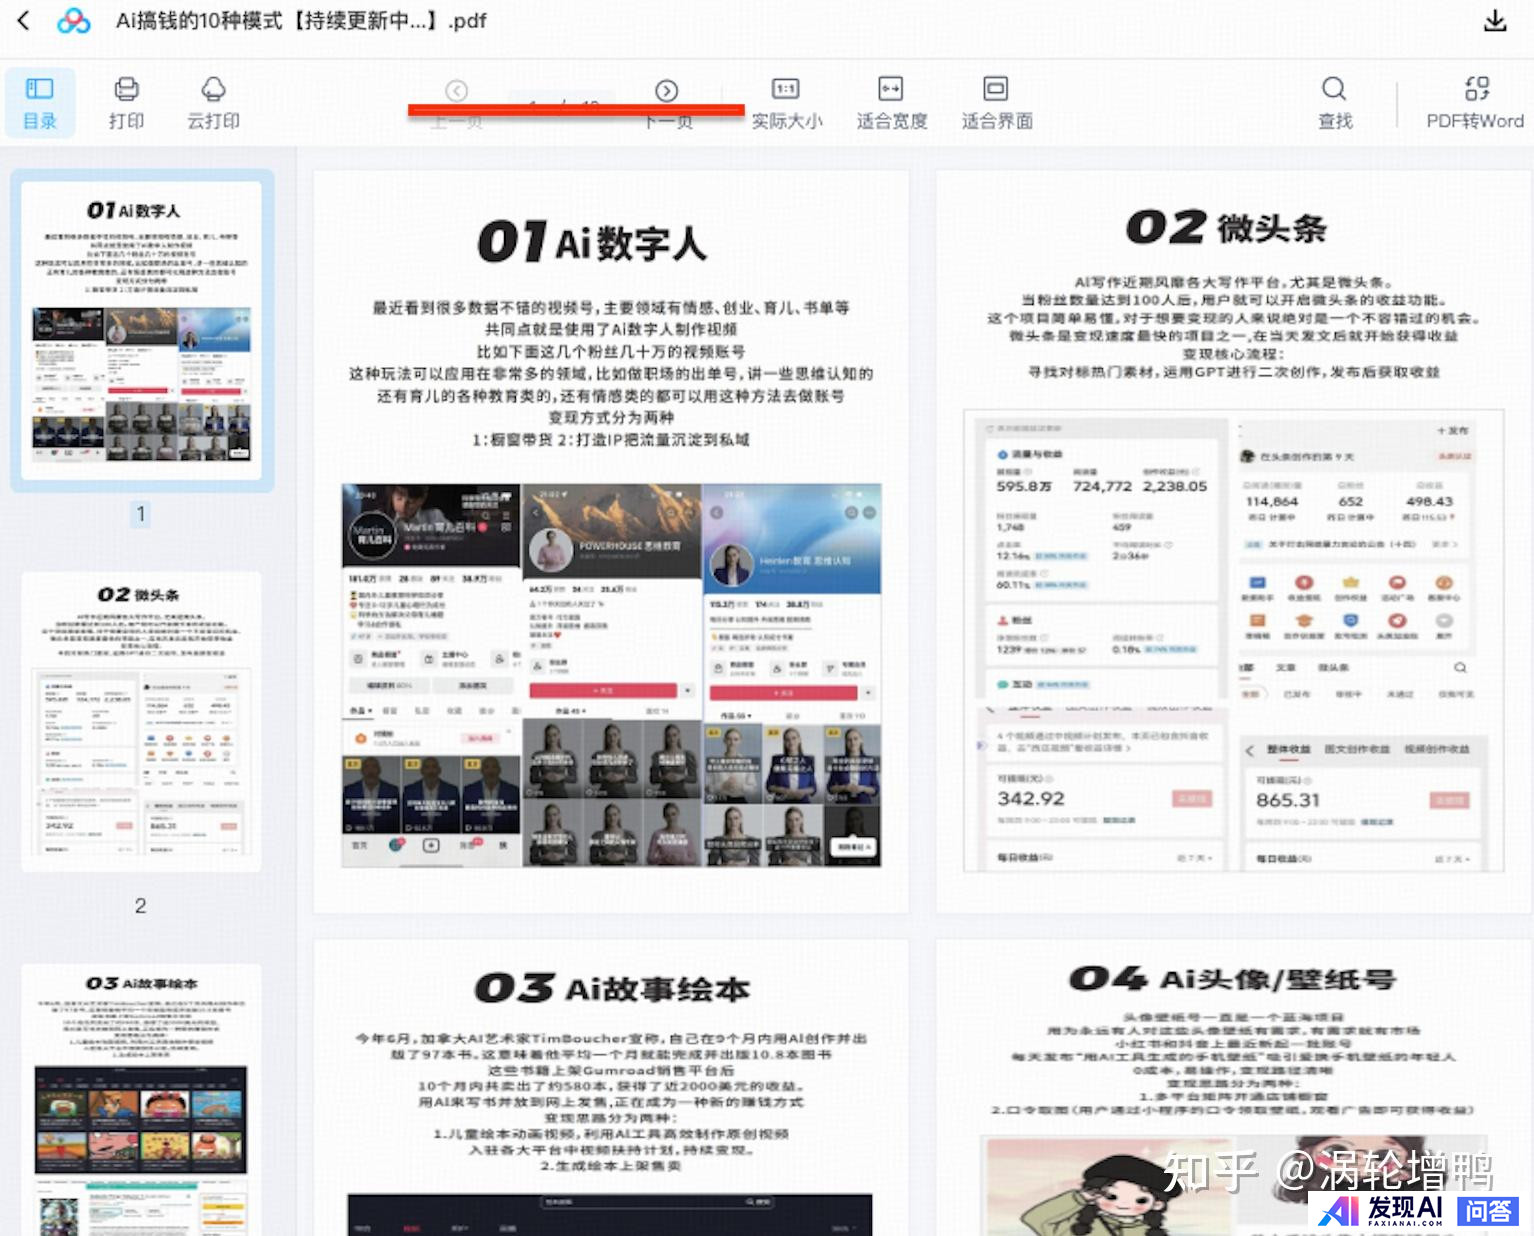Toggle the 目录 sidebar panel
The width and height of the screenshot is (1534, 1236).
(40, 102)
